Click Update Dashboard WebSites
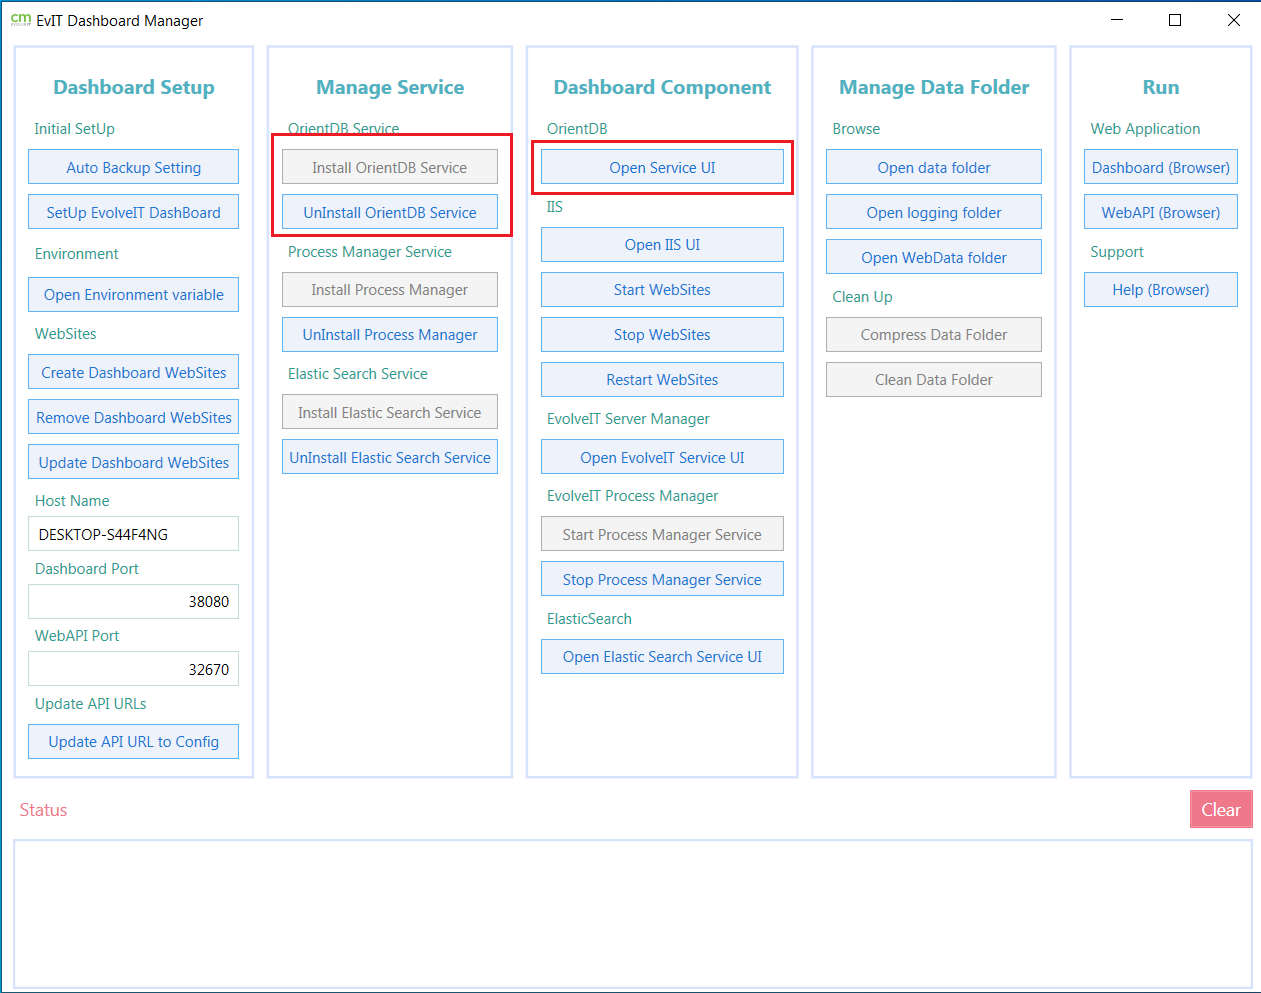The width and height of the screenshot is (1261, 993). pos(133,462)
